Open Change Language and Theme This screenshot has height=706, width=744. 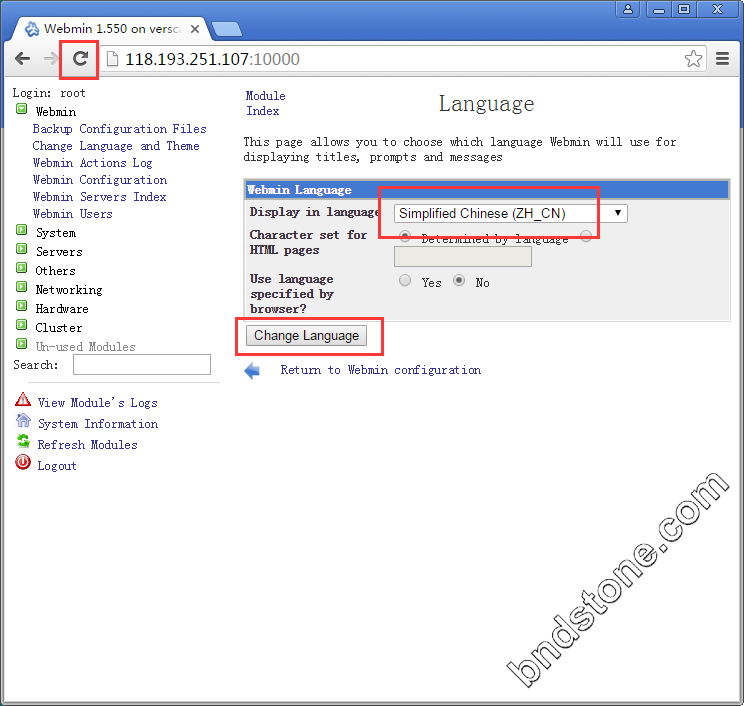point(116,146)
